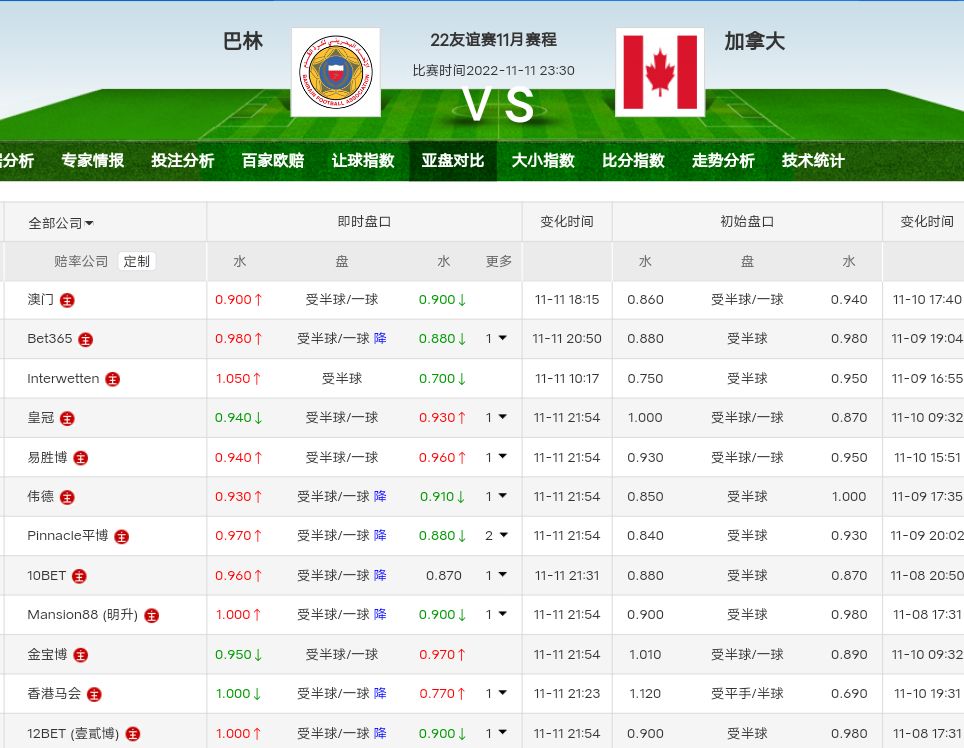Image resolution: width=964 pixels, height=748 pixels.
Task: Click the 主 icon beside 12BET (壹贰博)
Action: pyautogui.click(x=133, y=734)
